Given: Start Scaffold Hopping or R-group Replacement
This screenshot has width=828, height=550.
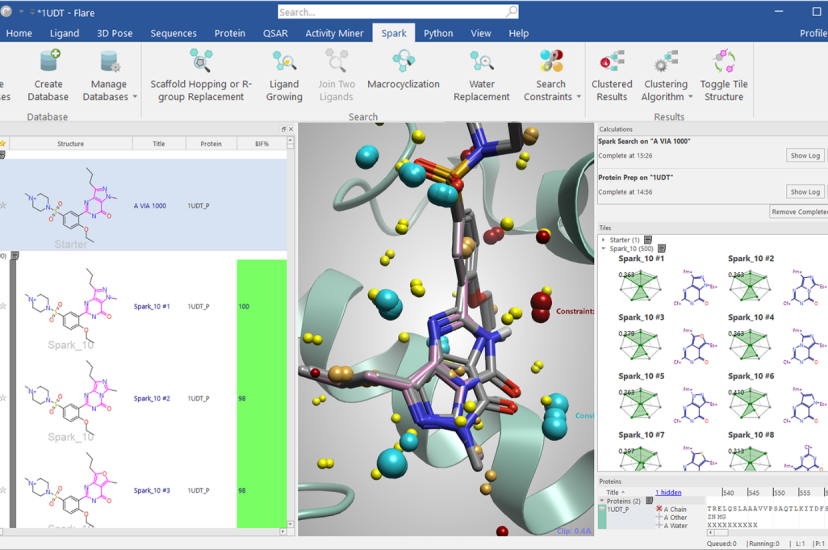Looking at the screenshot, I should pyautogui.click(x=201, y=75).
